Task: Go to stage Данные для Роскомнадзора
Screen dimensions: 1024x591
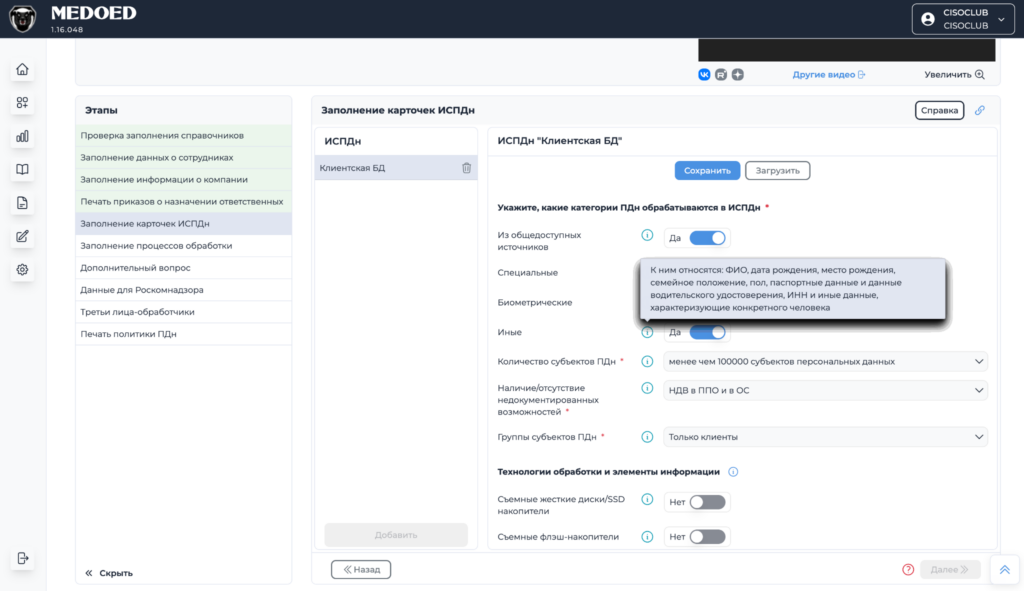Action: [x=184, y=290]
